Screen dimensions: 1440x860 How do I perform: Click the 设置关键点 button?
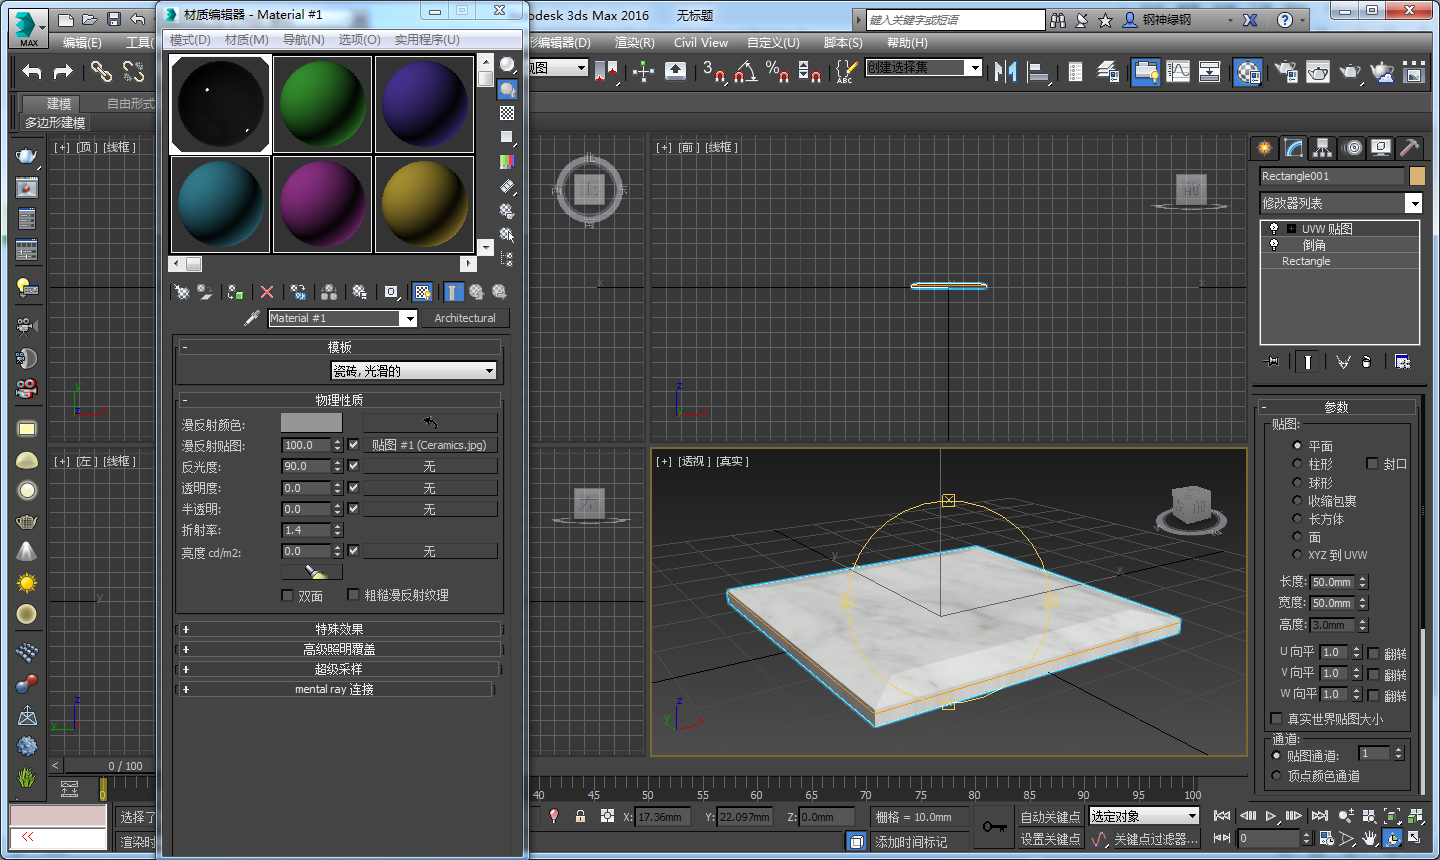pos(1050,839)
